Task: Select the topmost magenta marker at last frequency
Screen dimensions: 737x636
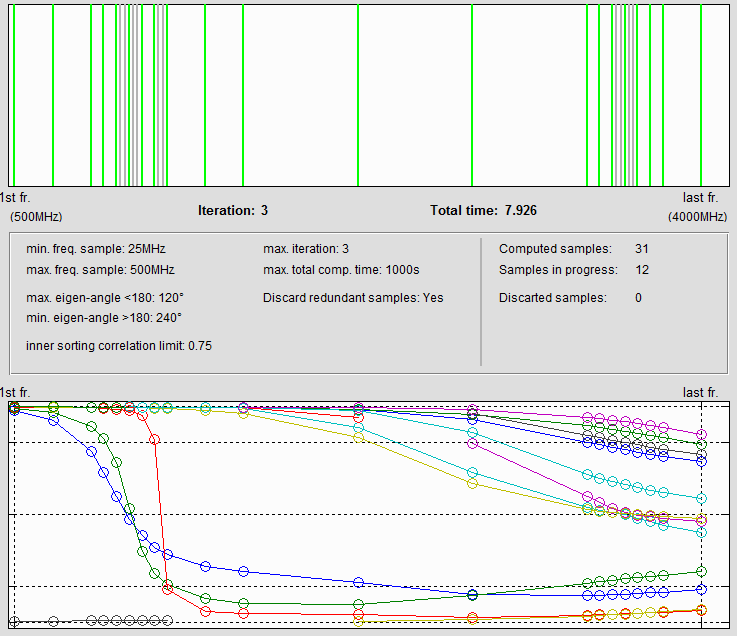Action: (702, 434)
